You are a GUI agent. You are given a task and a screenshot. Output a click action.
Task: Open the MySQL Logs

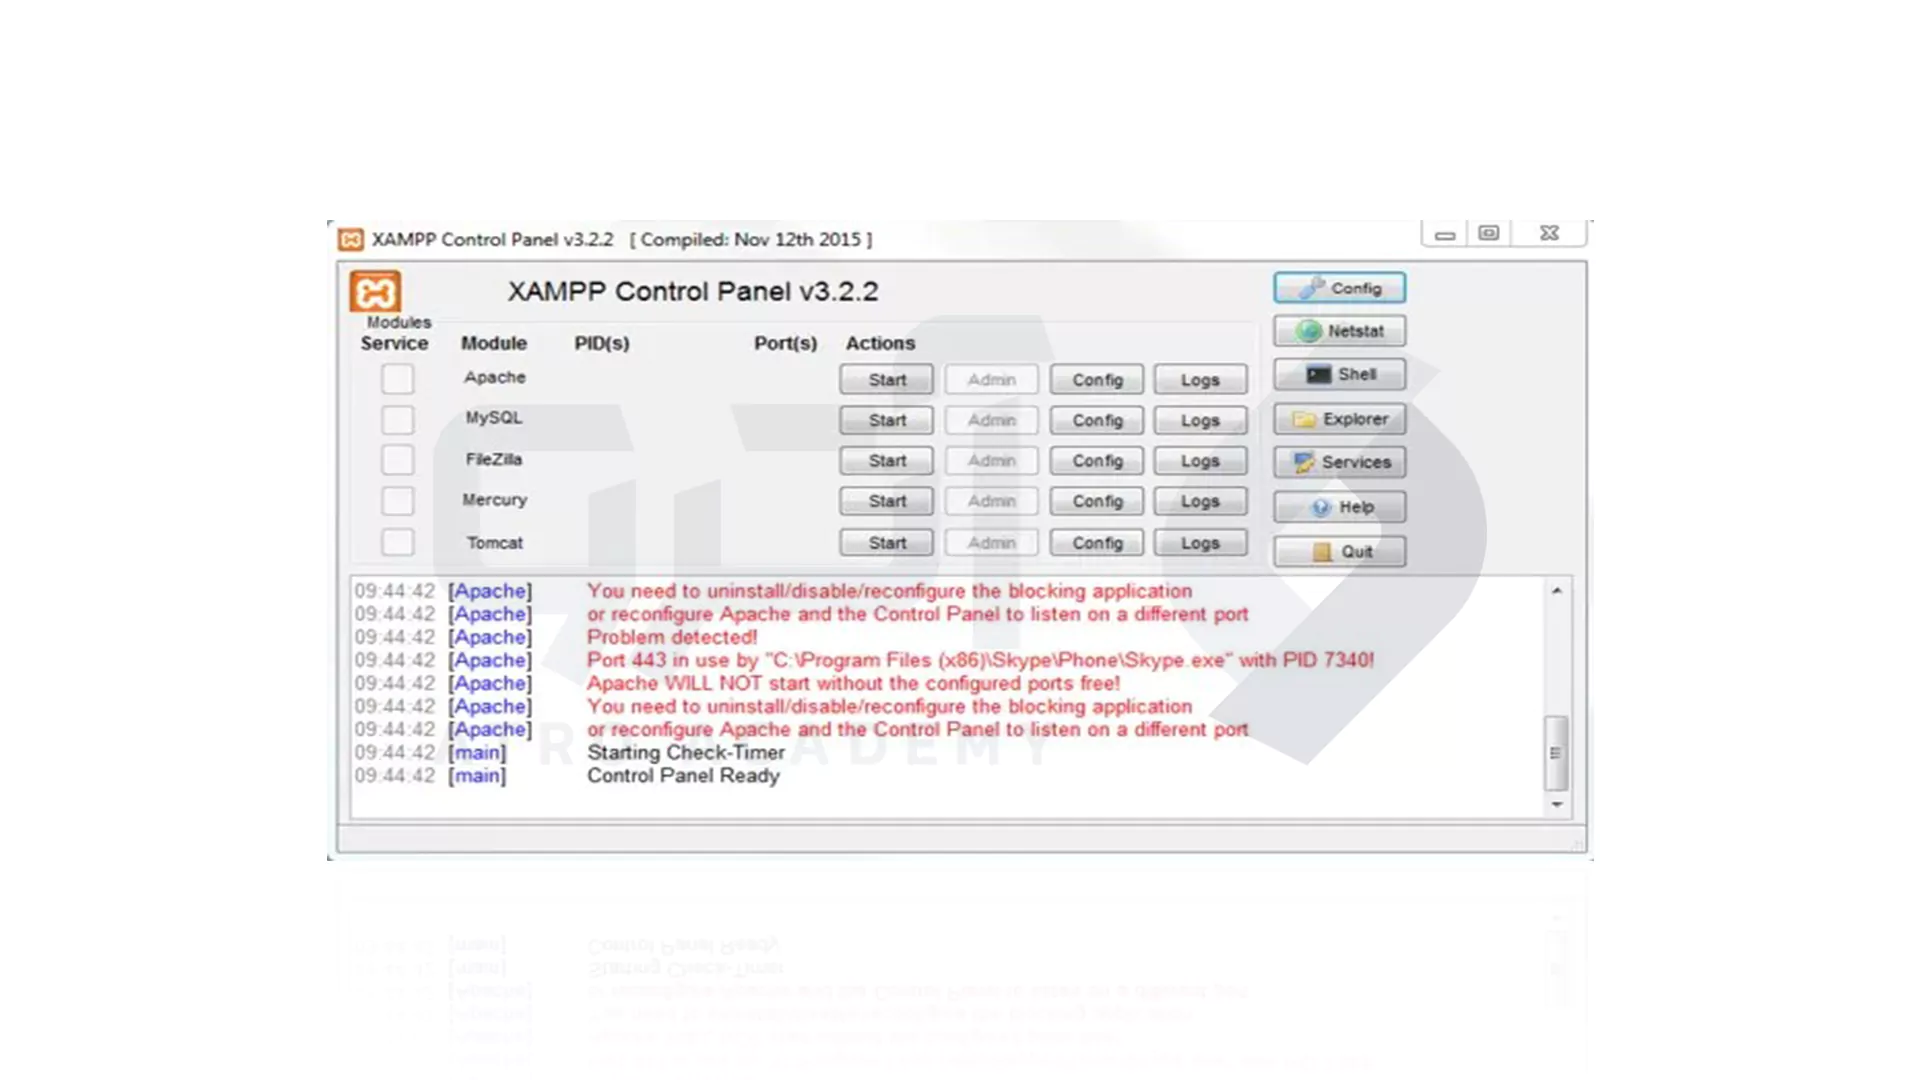(1199, 421)
